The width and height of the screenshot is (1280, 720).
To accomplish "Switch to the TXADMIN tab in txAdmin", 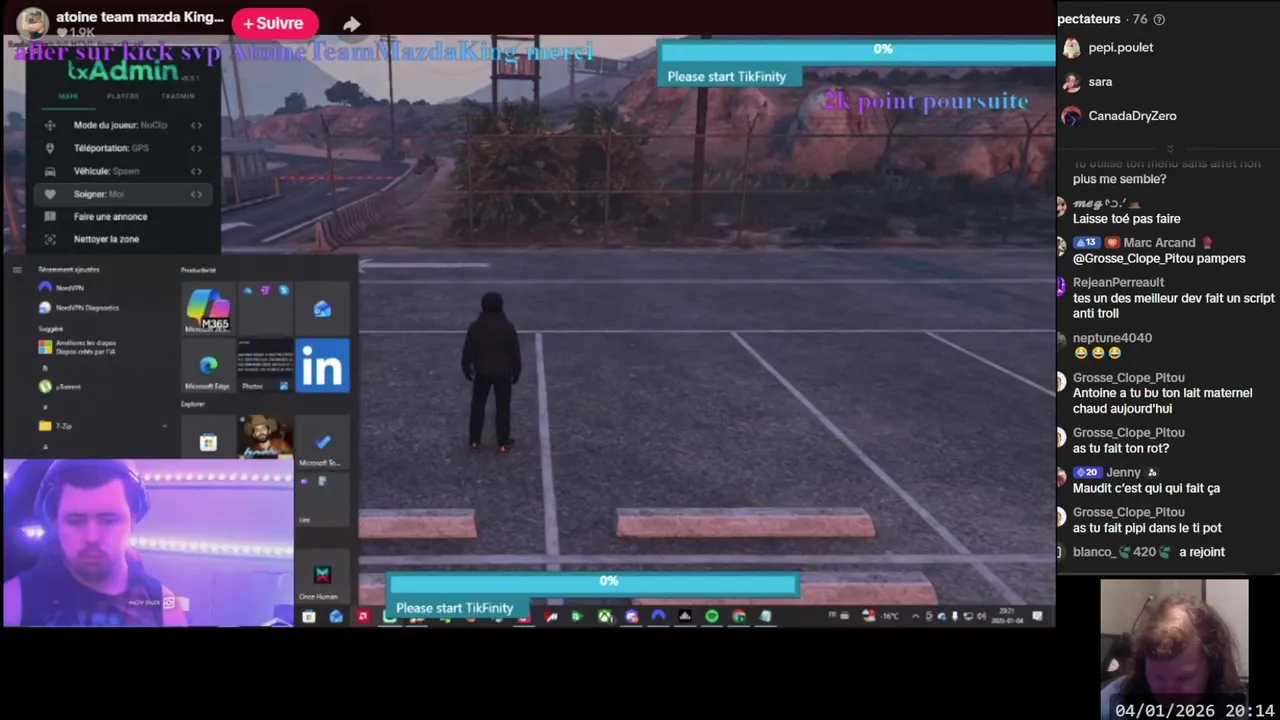I will (x=178, y=96).
